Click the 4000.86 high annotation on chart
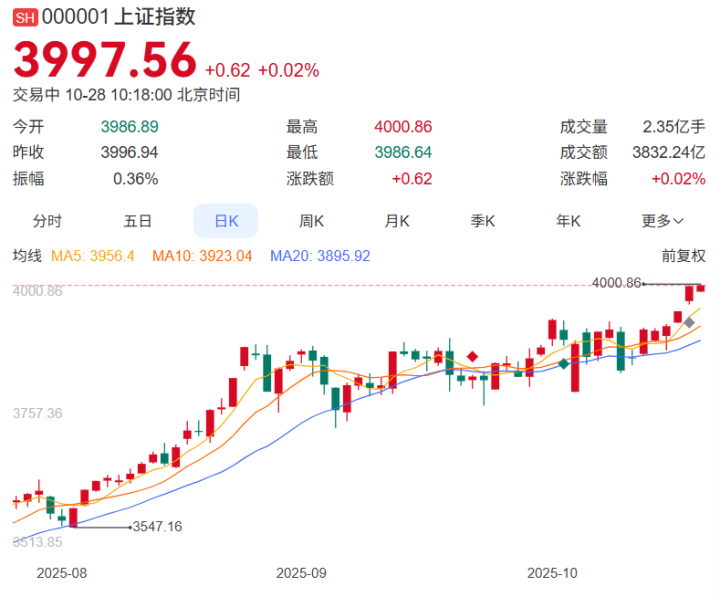The height and width of the screenshot is (597, 720). coord(616,283)
